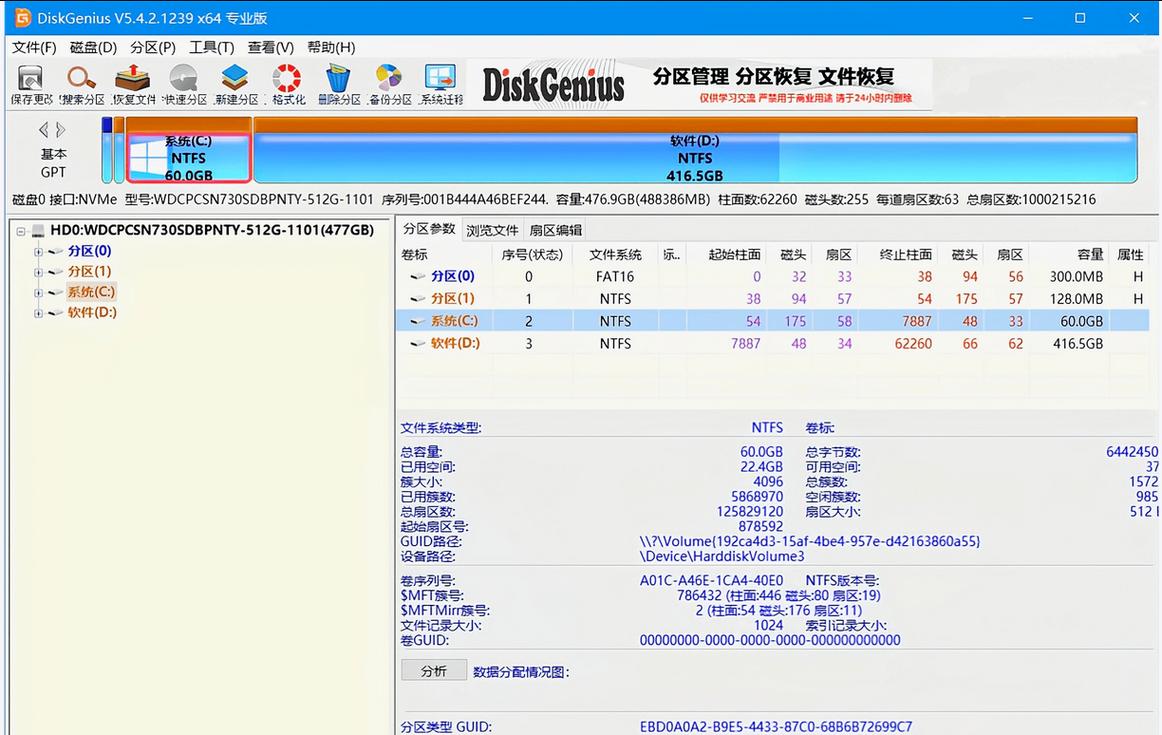
Task: Open the 搜索分区 partition search tool
Action: (x=81, y=84)
